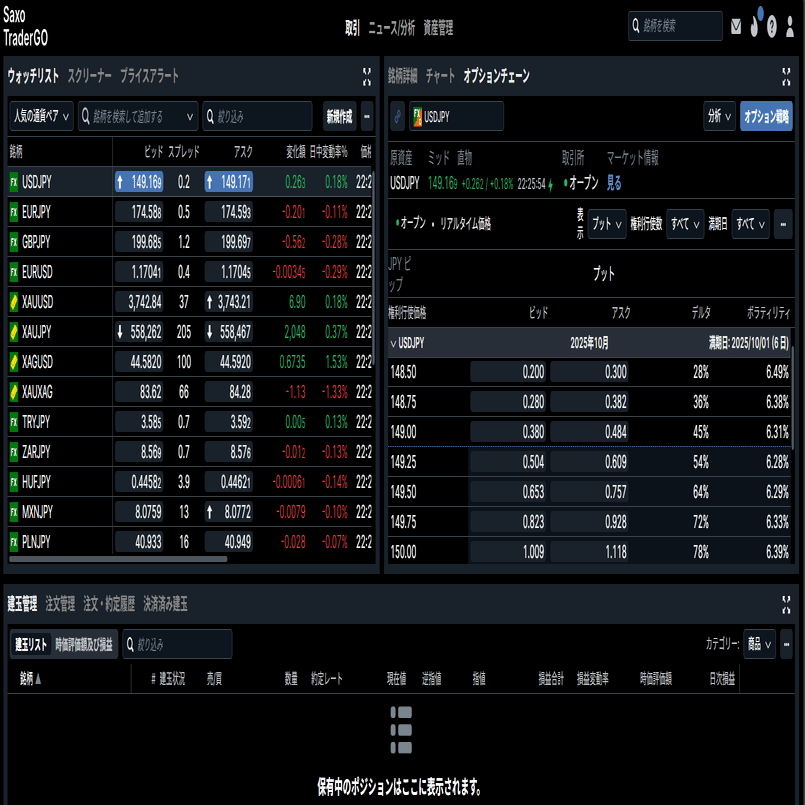Screen dimensions: 805x805
Task: Open the help question mark icon
Action: click(x=772, y=26)
